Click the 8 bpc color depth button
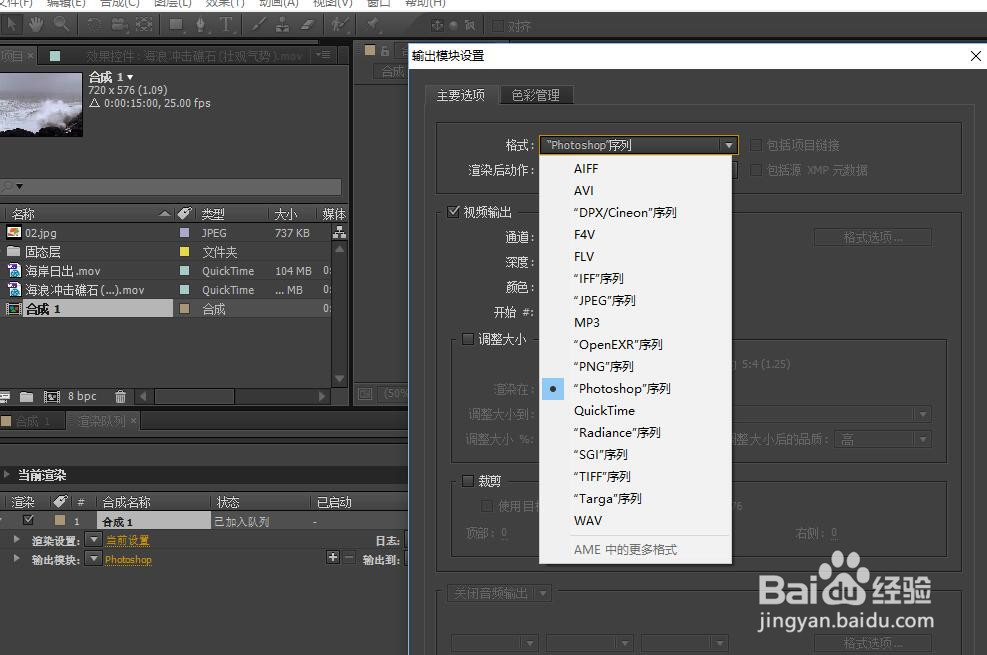 point(82,396)
